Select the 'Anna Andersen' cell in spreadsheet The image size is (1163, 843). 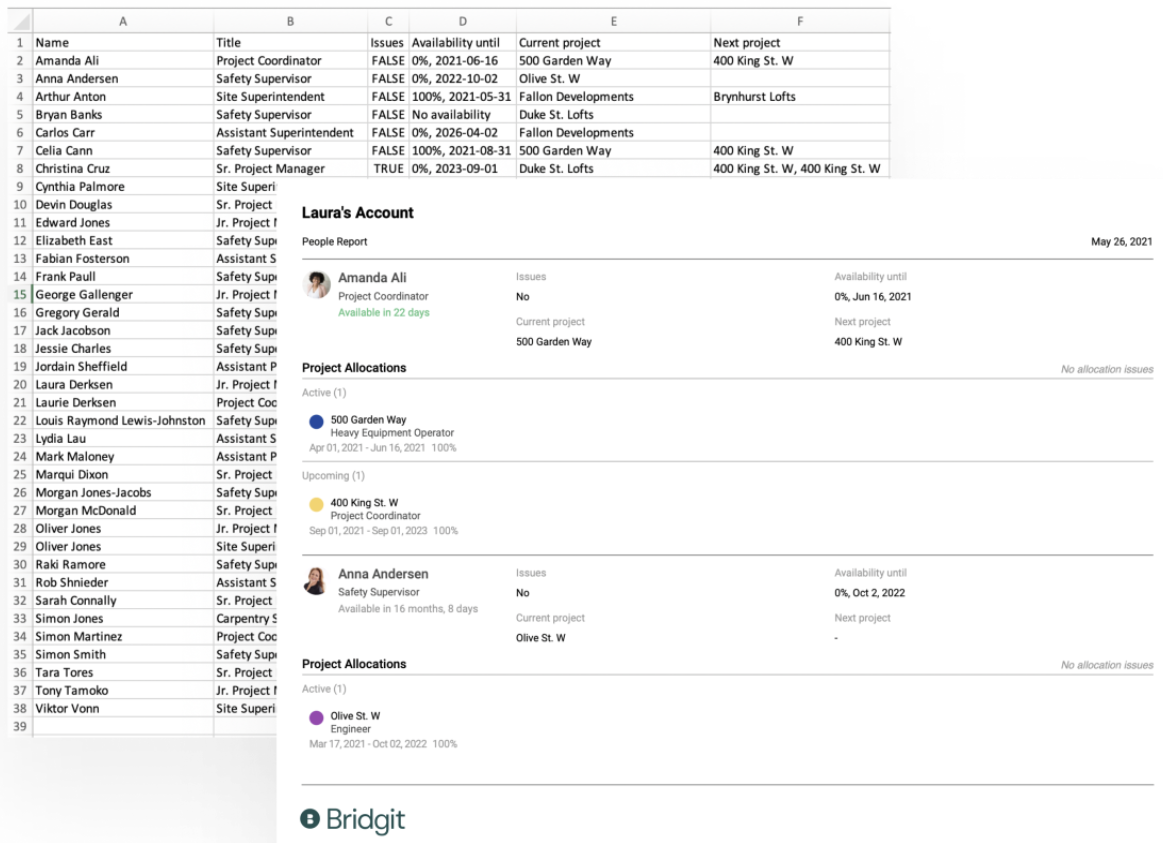pyautogui.click(x=123, y=79)
